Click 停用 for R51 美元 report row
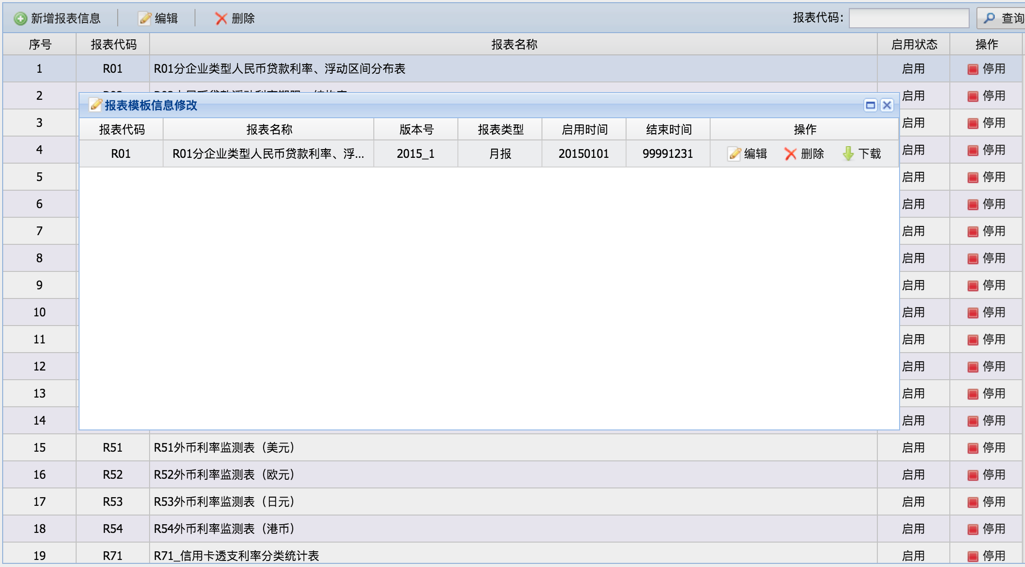1025x567 pixels. click(x=986, y=448)
